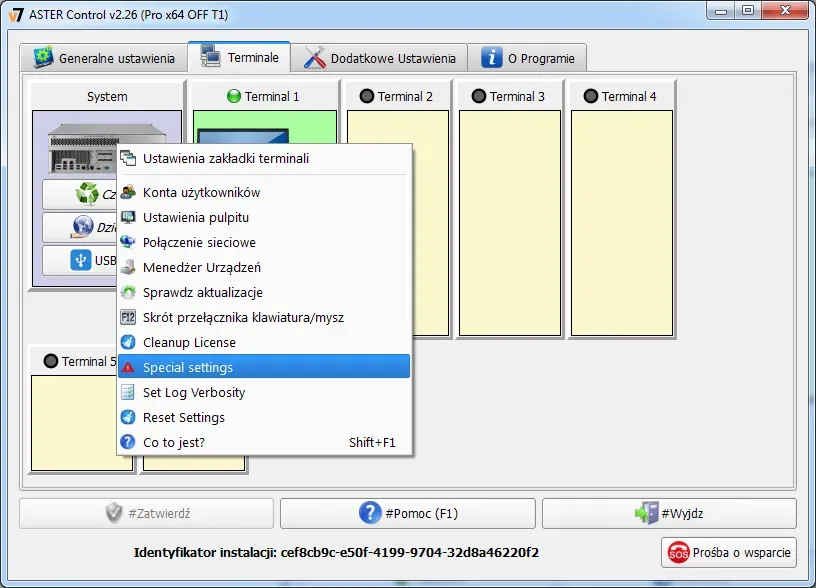
Task: Click Połączenie sieciowe network icon
Action: (x=128, y=242)
